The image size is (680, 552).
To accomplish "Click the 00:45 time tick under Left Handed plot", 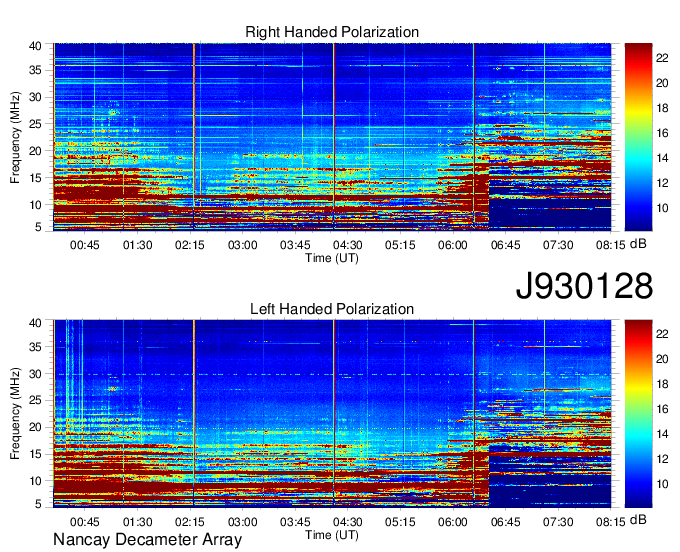I will [85, 522].
